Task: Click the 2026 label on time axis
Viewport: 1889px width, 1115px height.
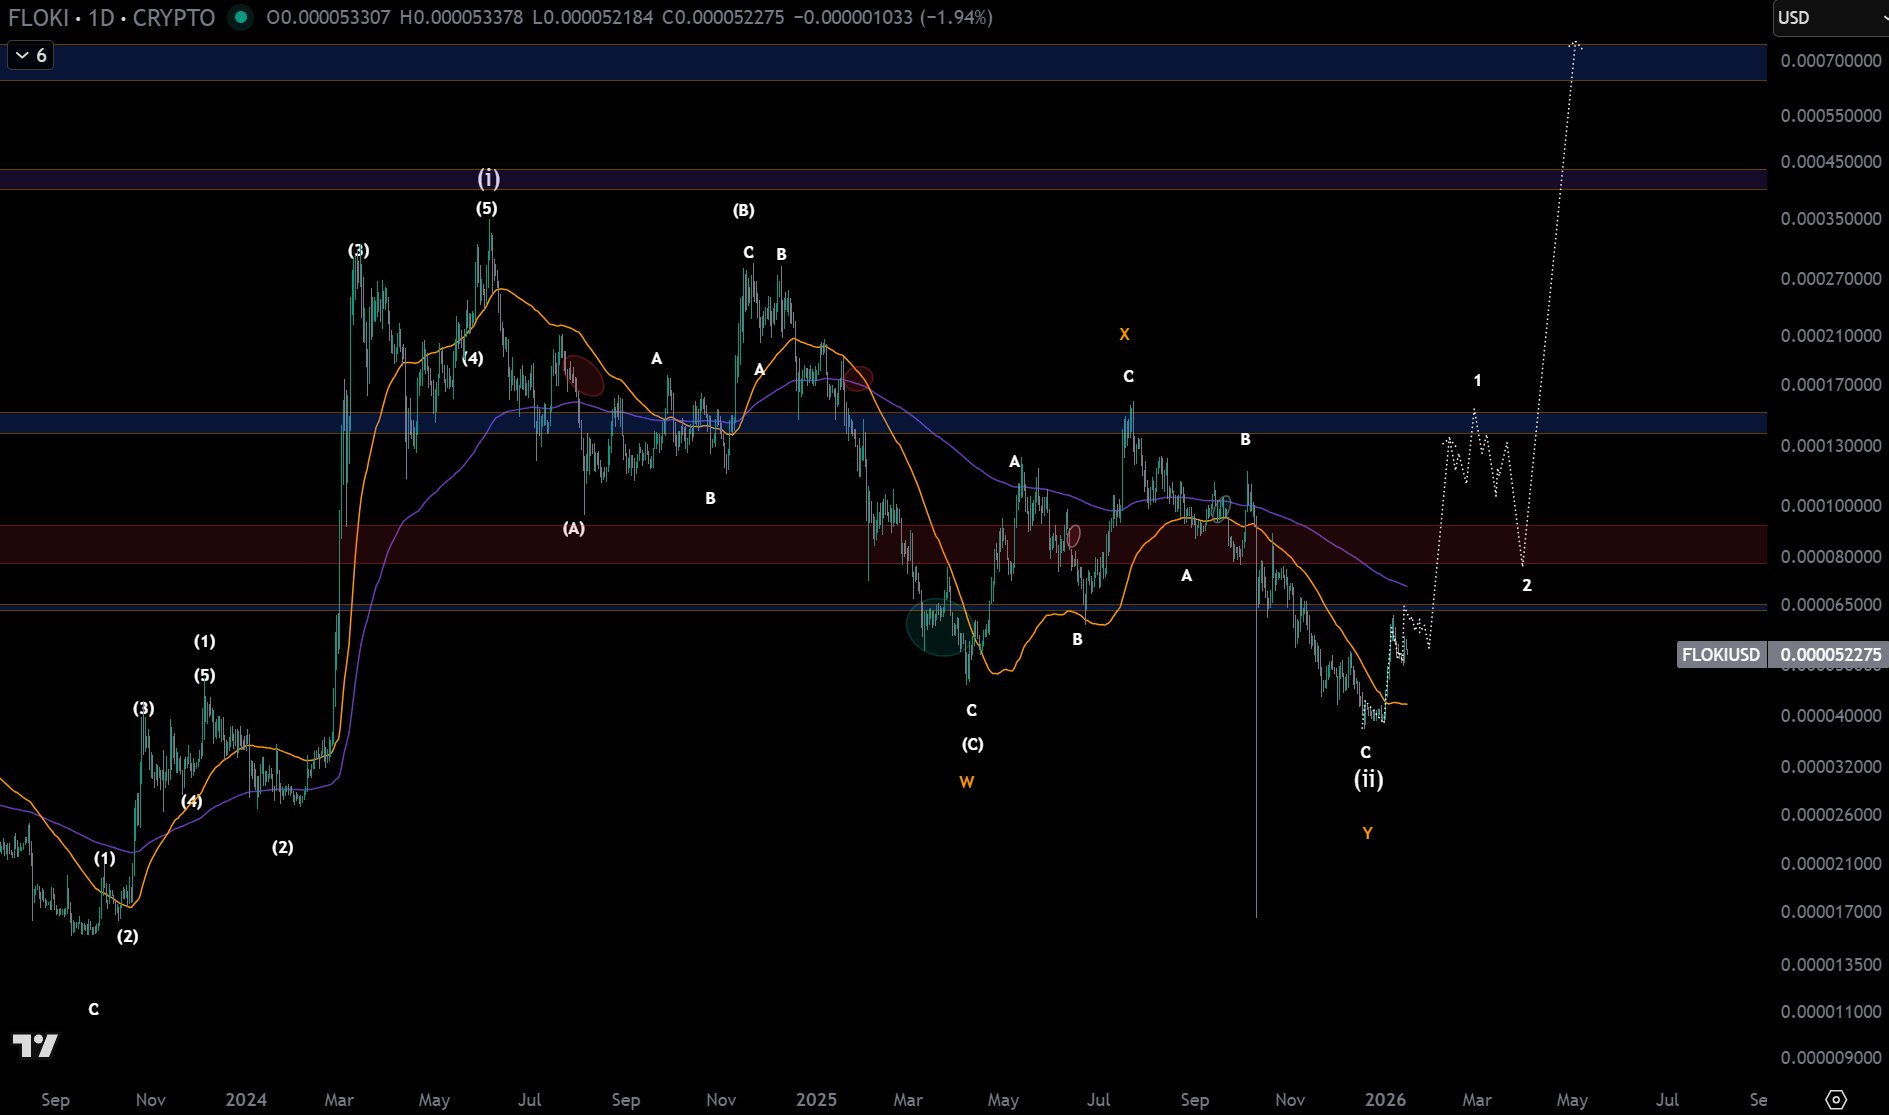Action: [x=1385, y=1100]
